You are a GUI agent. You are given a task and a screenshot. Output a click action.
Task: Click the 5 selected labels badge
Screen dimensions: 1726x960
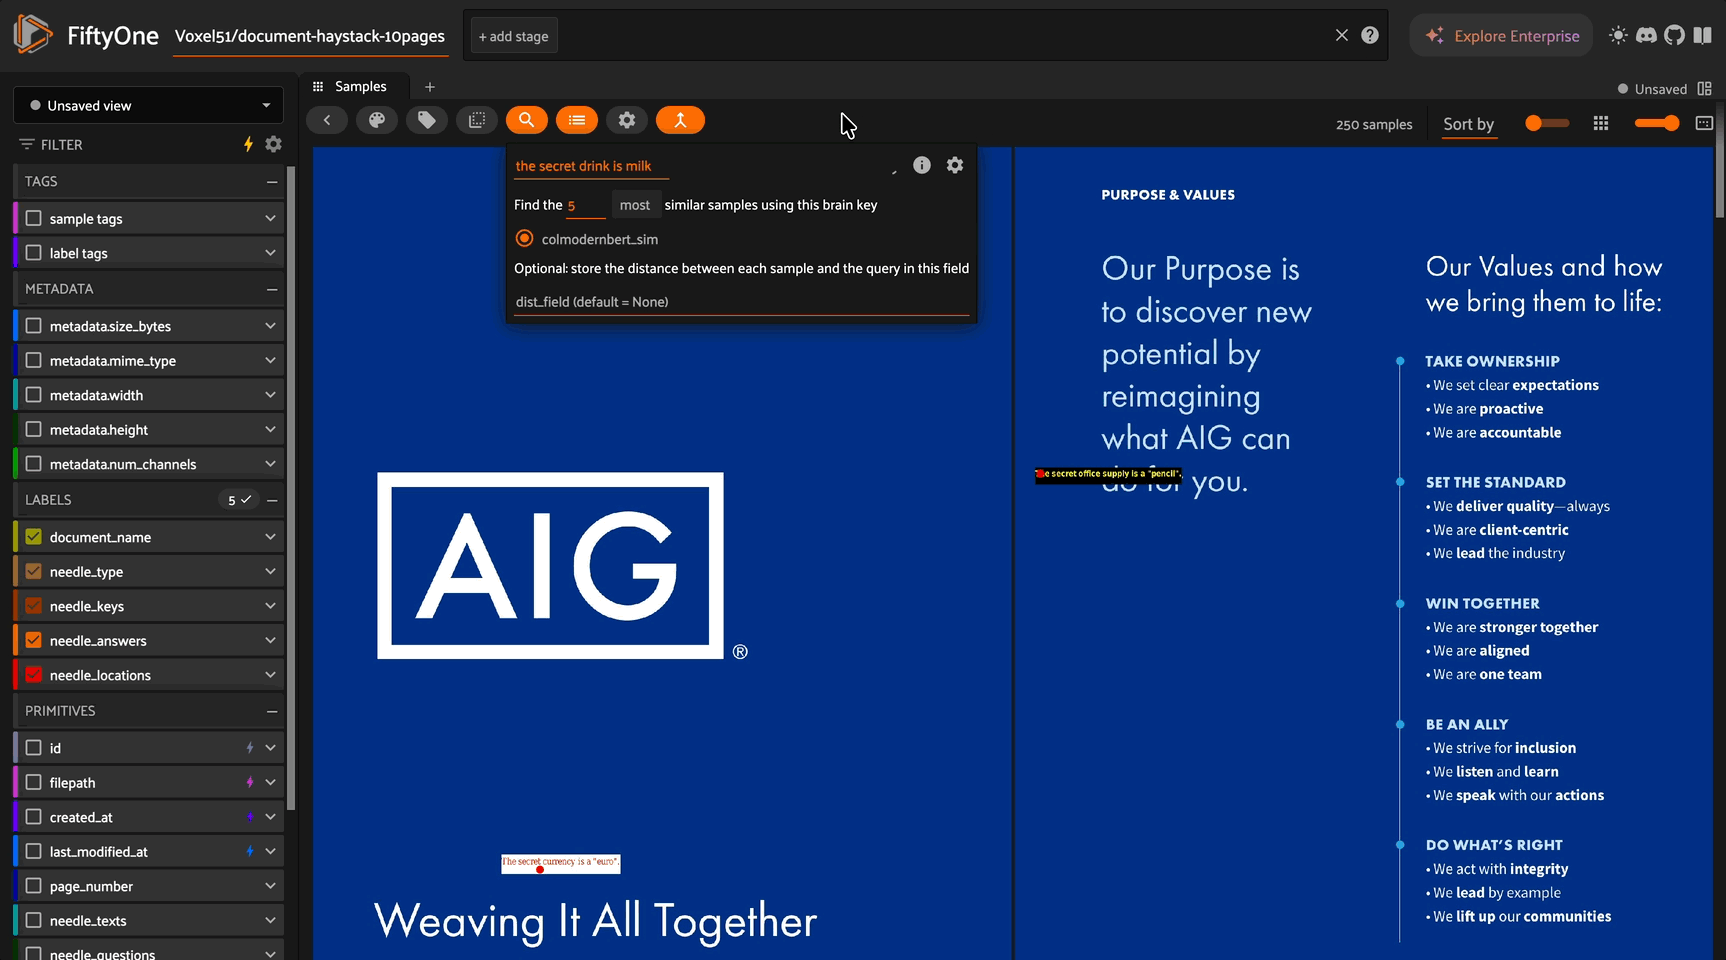click(x=239, y=500)
